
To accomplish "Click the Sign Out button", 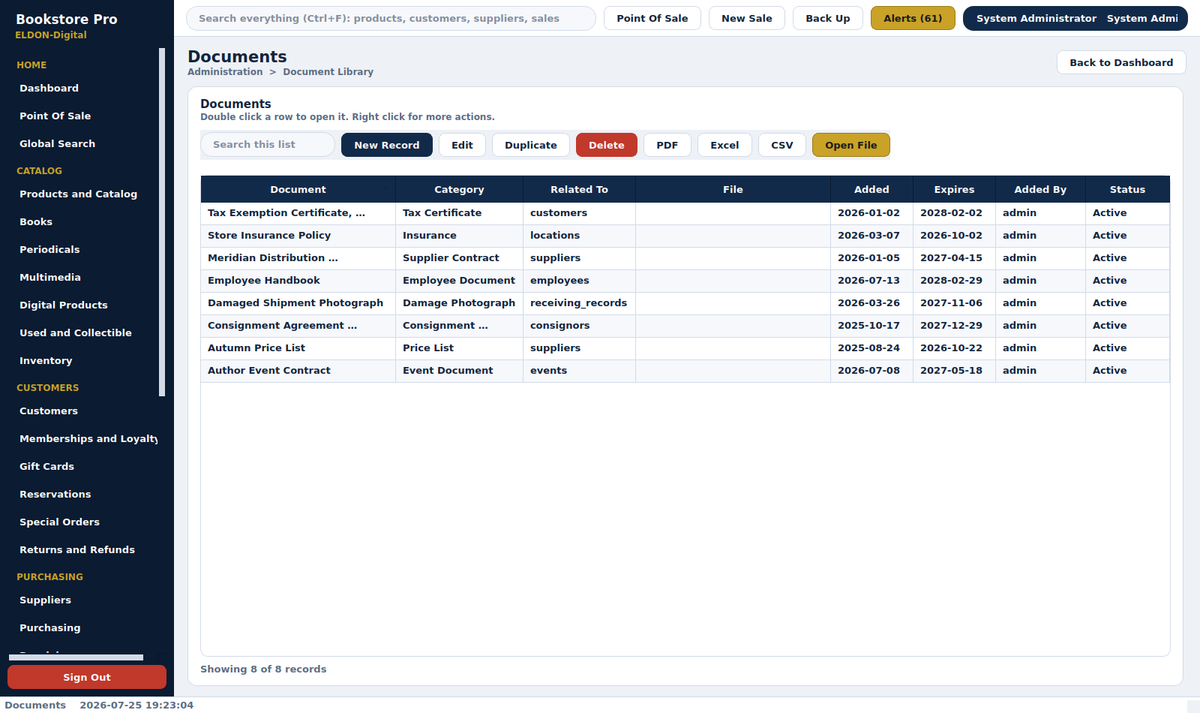I will pos(87,677).
